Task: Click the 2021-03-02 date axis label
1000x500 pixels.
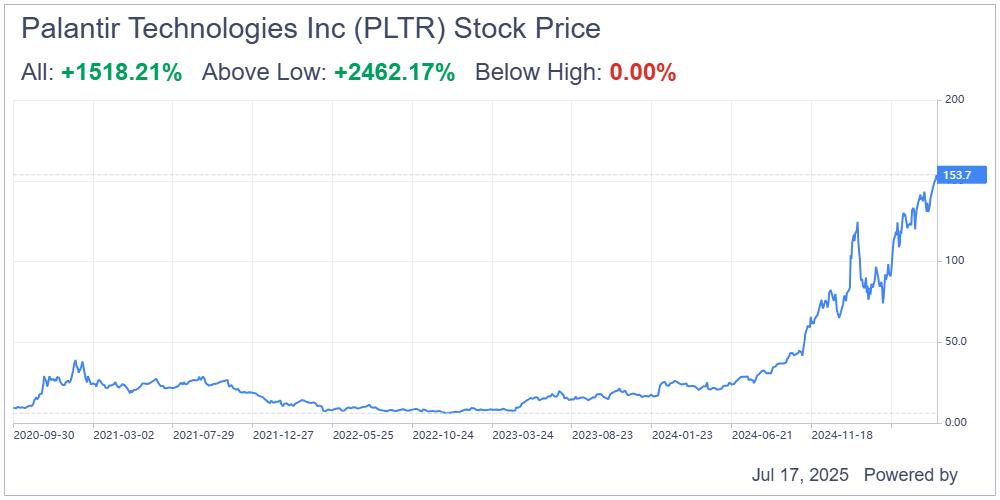Action: tap(124, 436)
